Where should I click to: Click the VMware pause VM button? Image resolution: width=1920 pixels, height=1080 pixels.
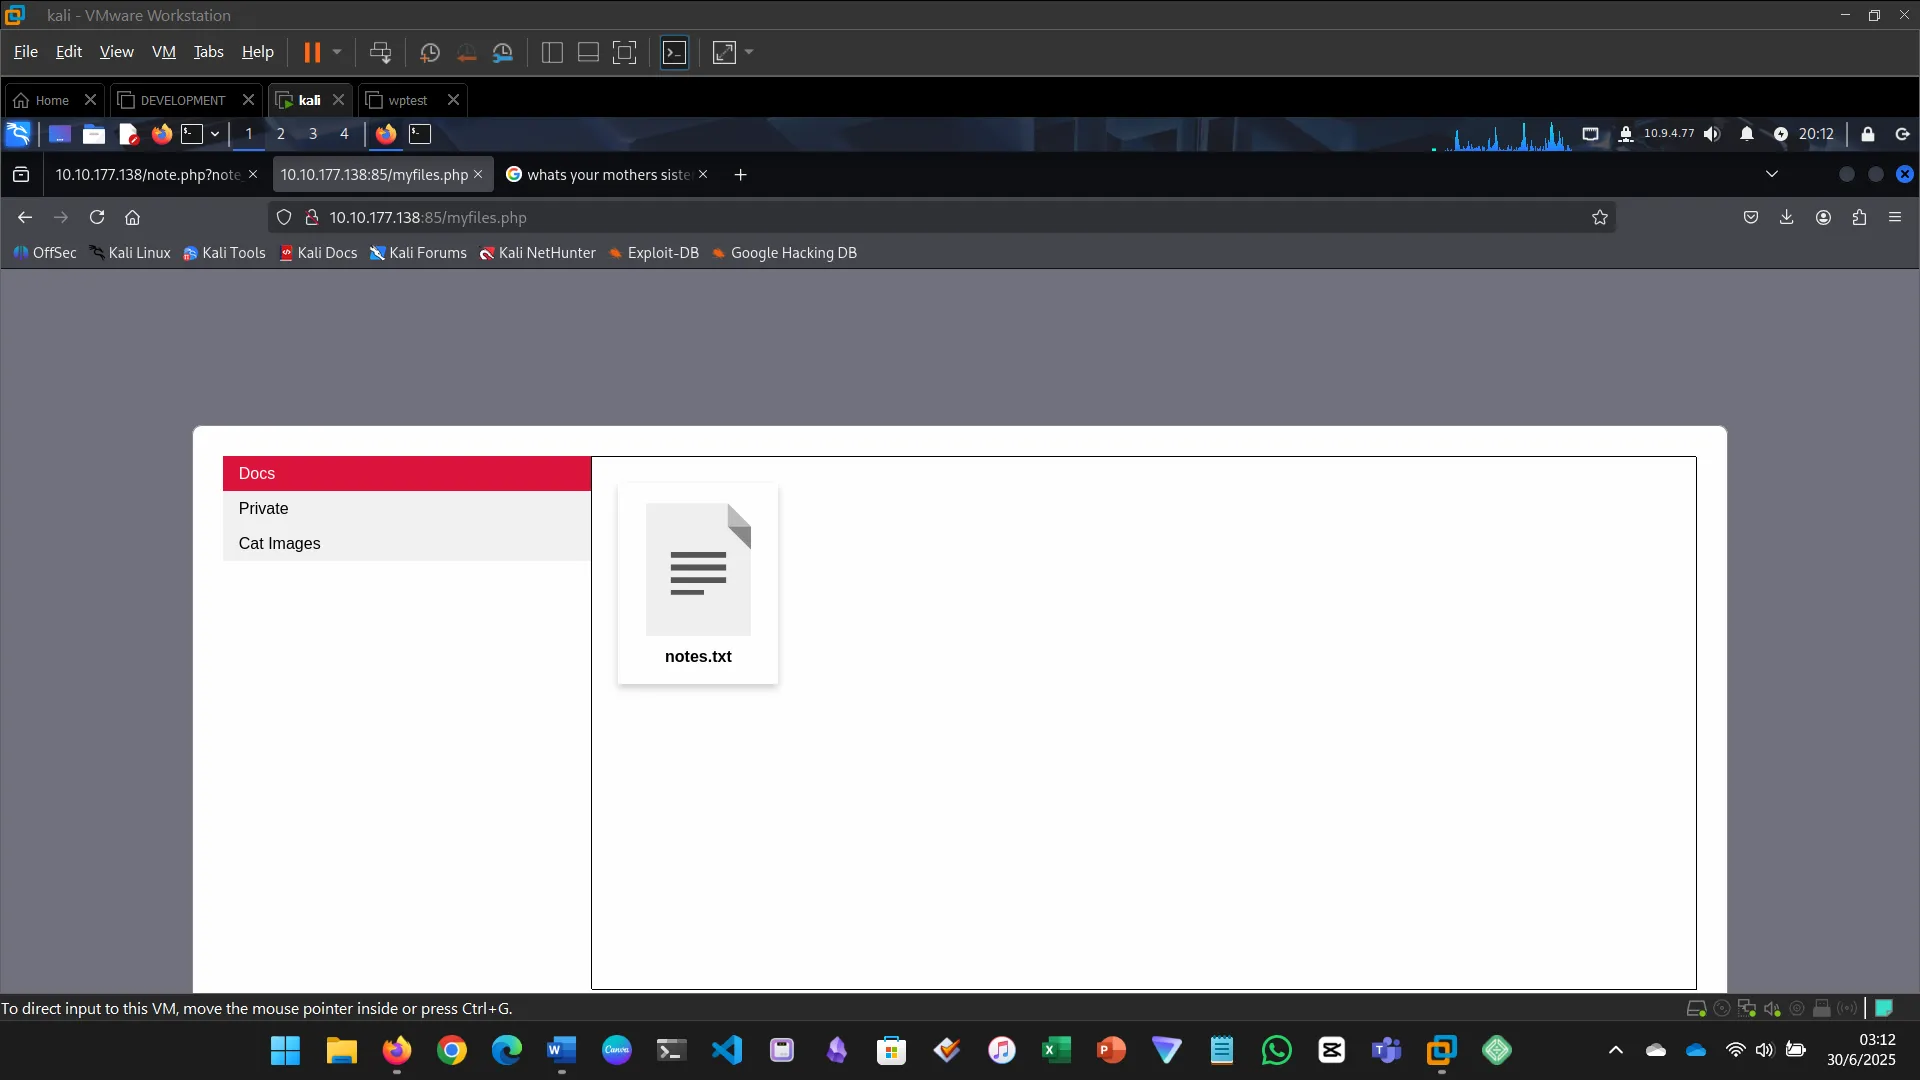tap(312, 52)
